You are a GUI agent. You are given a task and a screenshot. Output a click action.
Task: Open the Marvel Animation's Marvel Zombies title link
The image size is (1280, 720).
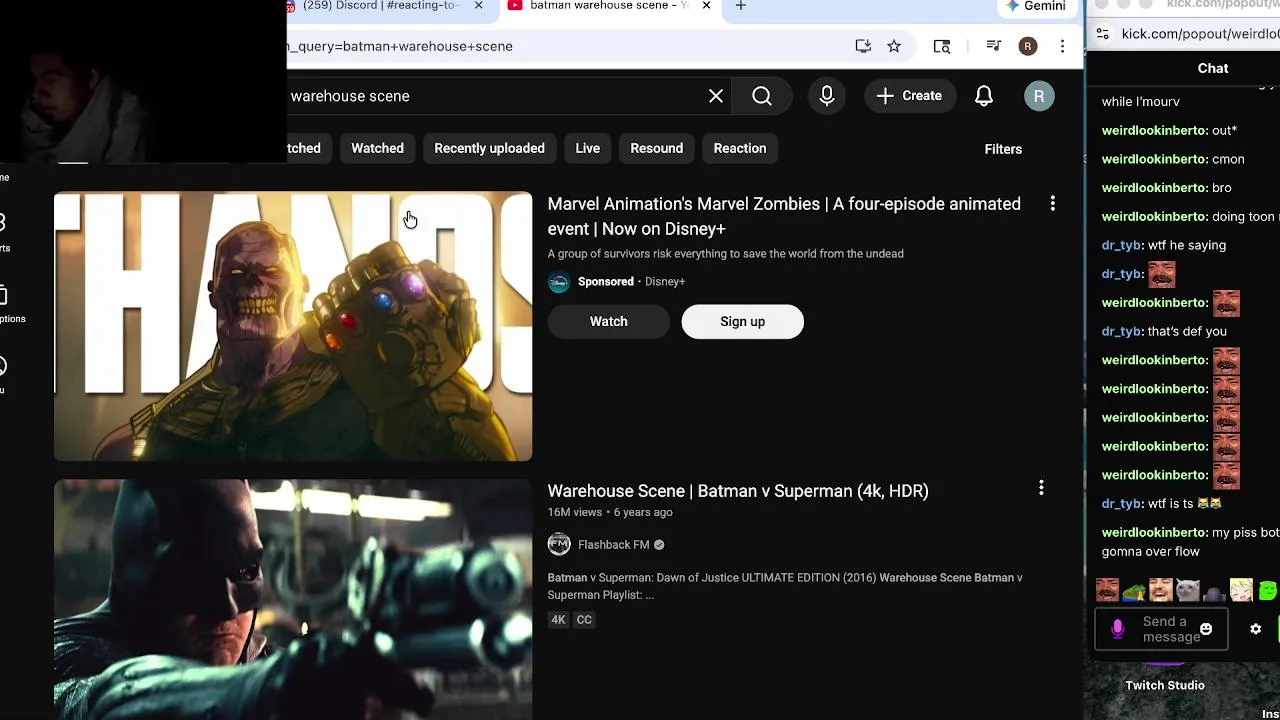tap(784, 216)
